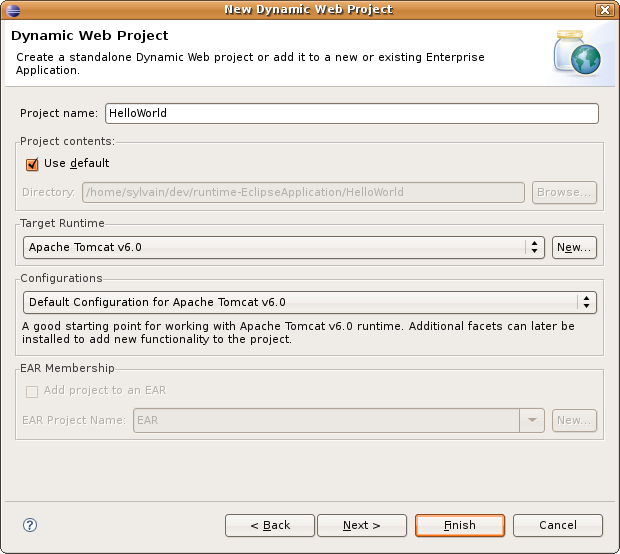
Task: Click the Add project to an EAR checkbox
Action: click(32, 391)
